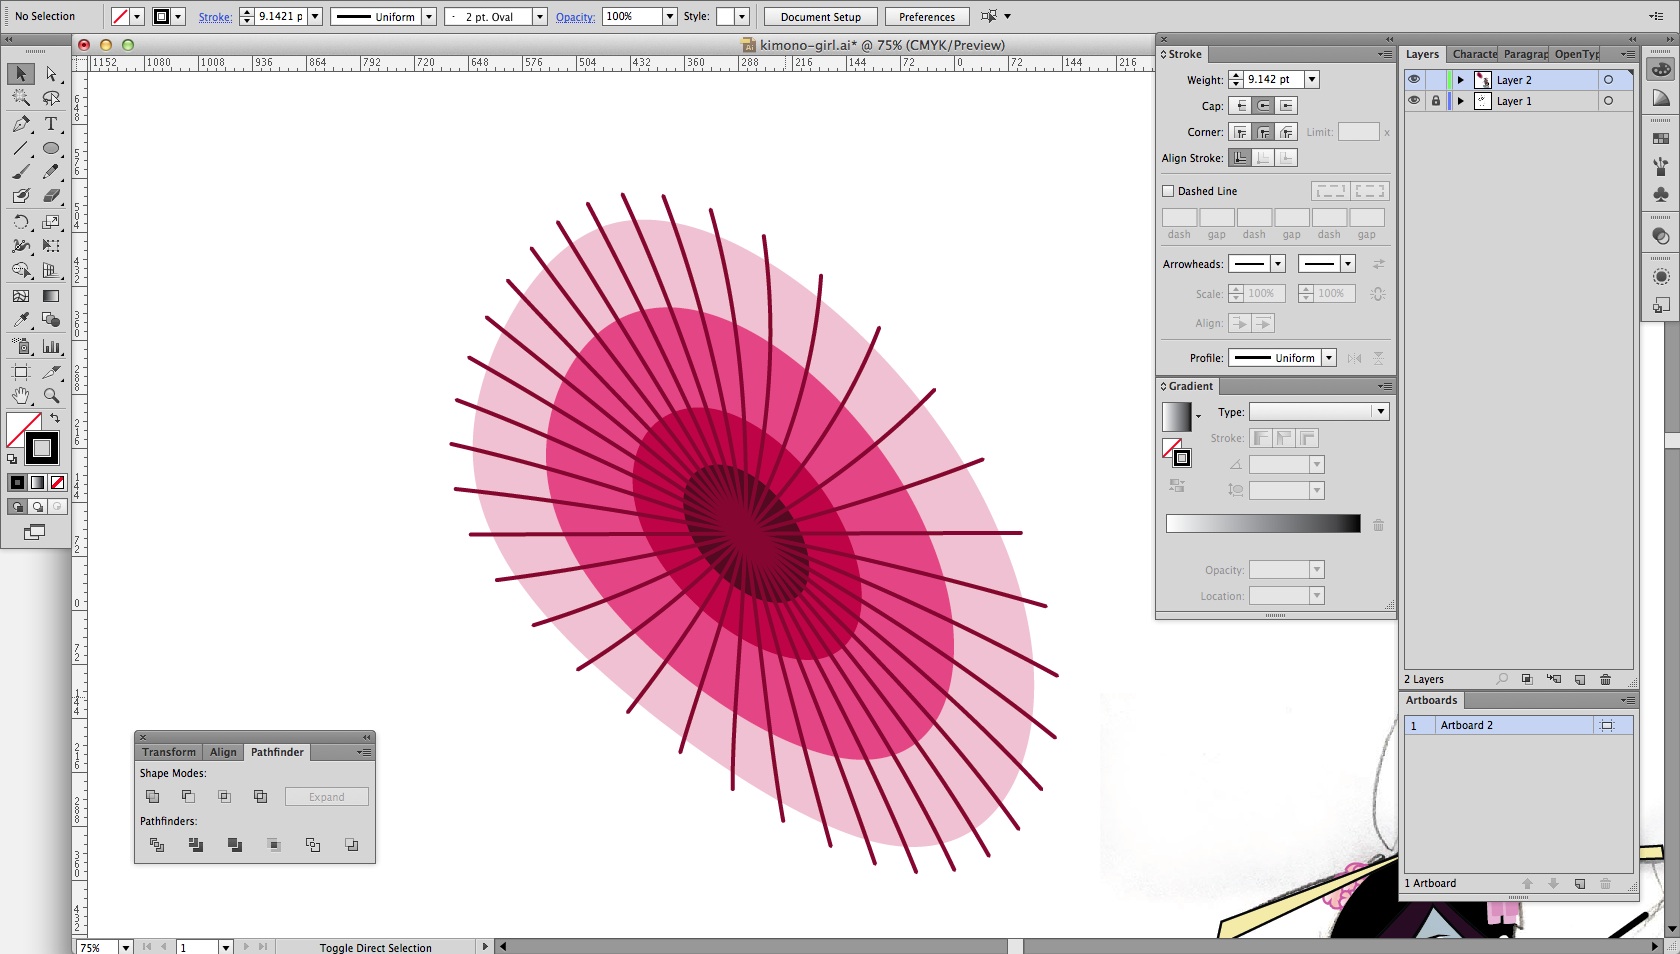Select the Direct Selection tool
Image resolution: width=1680 pixels, height=954 pixels.
pyautogui.click(x=51, y=74)
